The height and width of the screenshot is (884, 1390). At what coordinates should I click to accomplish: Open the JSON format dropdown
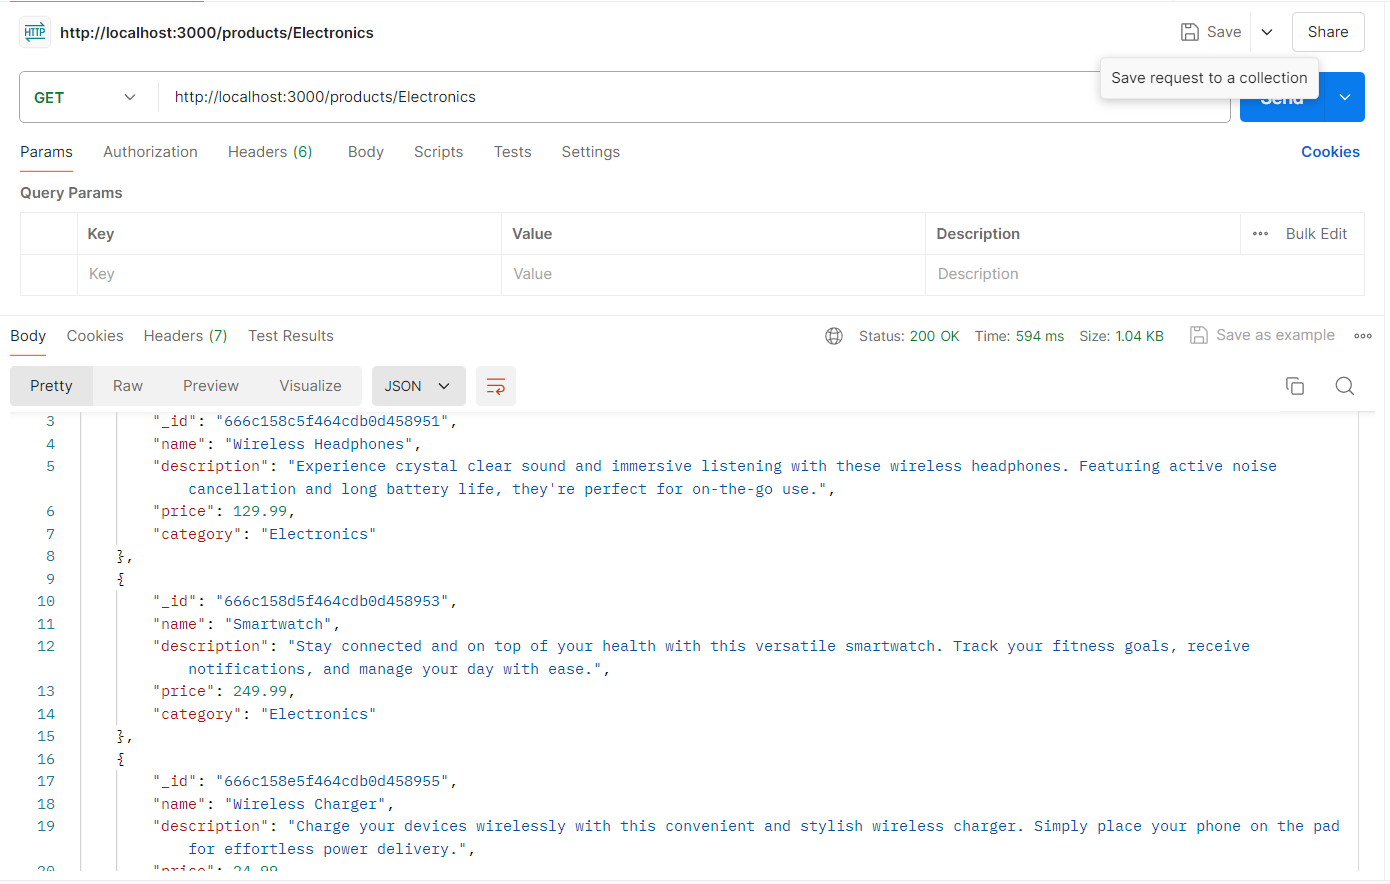point(418,386)
